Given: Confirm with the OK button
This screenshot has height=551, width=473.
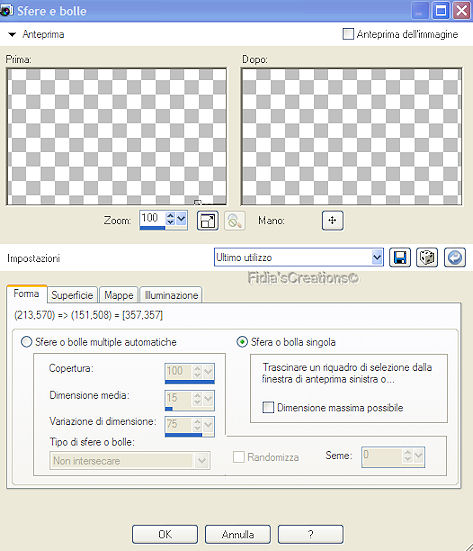Looking at the screenshot, I should pos(165,534).
